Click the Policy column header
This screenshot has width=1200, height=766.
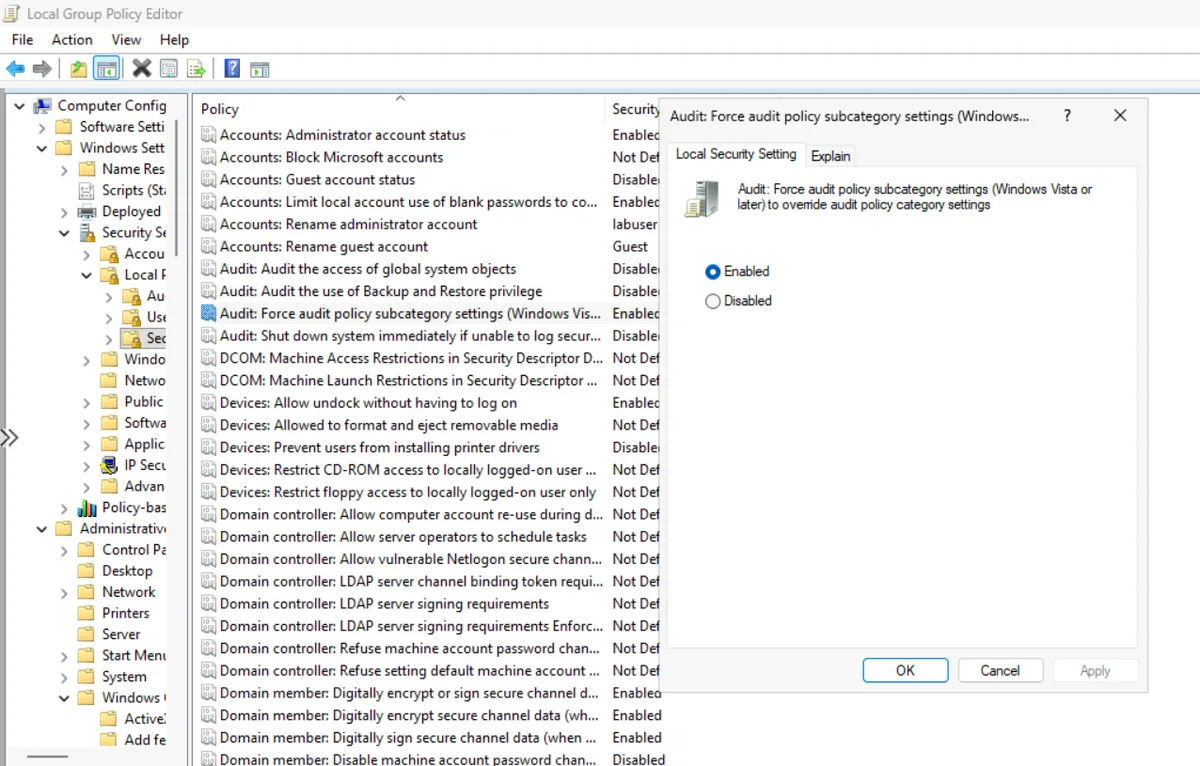tap(400, 109)
